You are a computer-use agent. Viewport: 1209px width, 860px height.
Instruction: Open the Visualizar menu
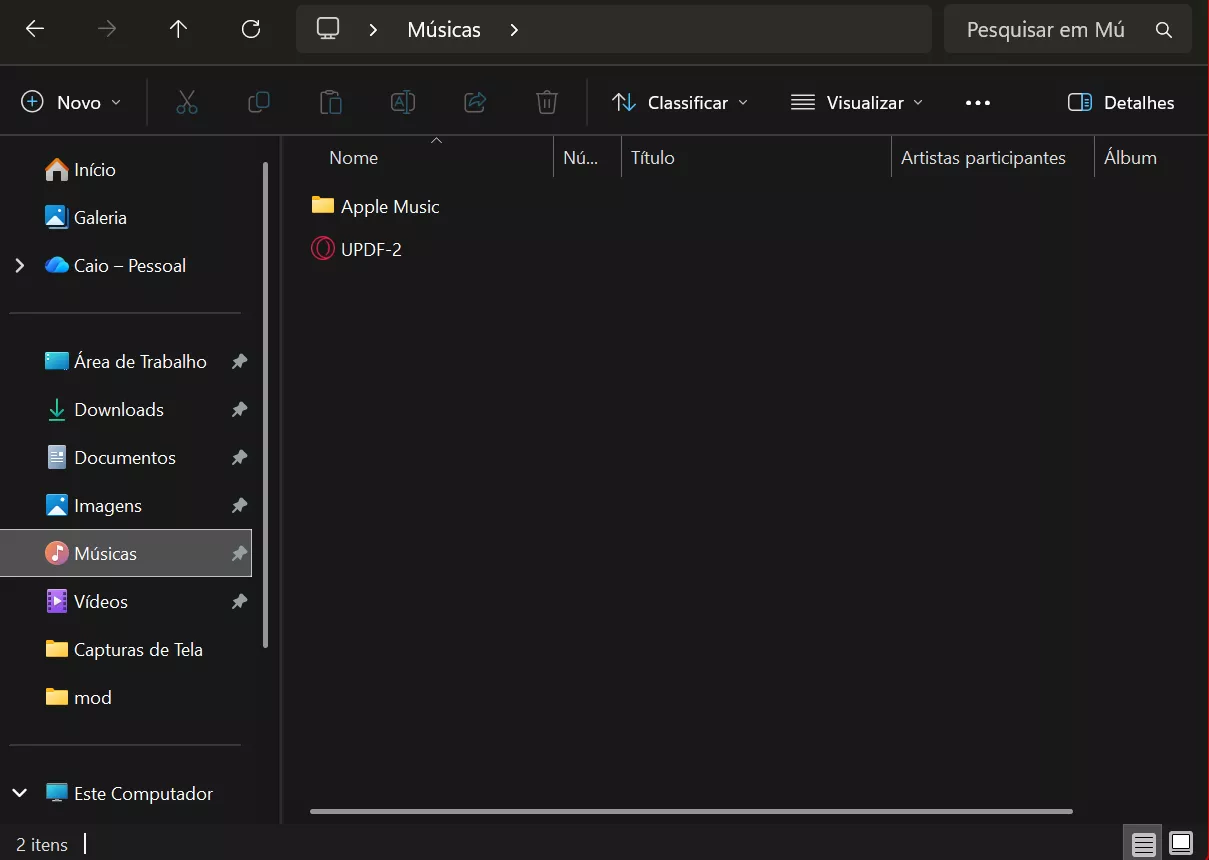click(x=857, y=102)
